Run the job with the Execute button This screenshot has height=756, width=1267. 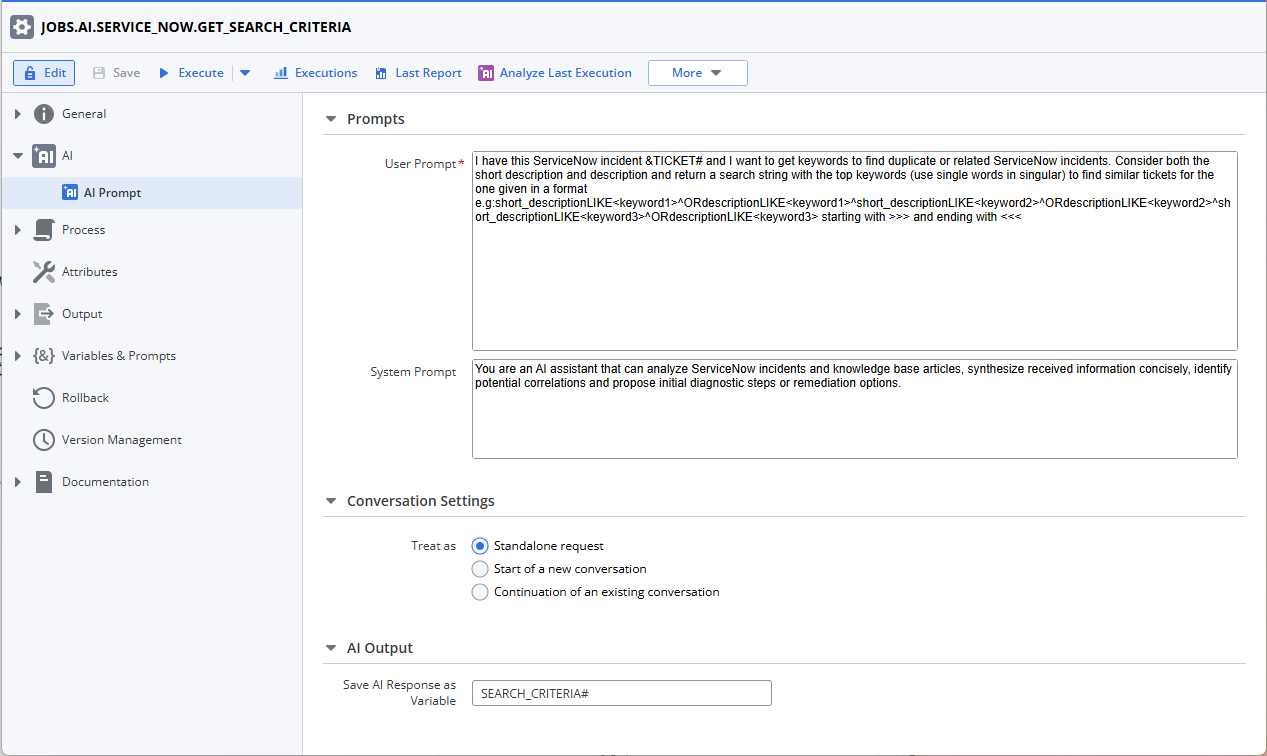[191, 73]
